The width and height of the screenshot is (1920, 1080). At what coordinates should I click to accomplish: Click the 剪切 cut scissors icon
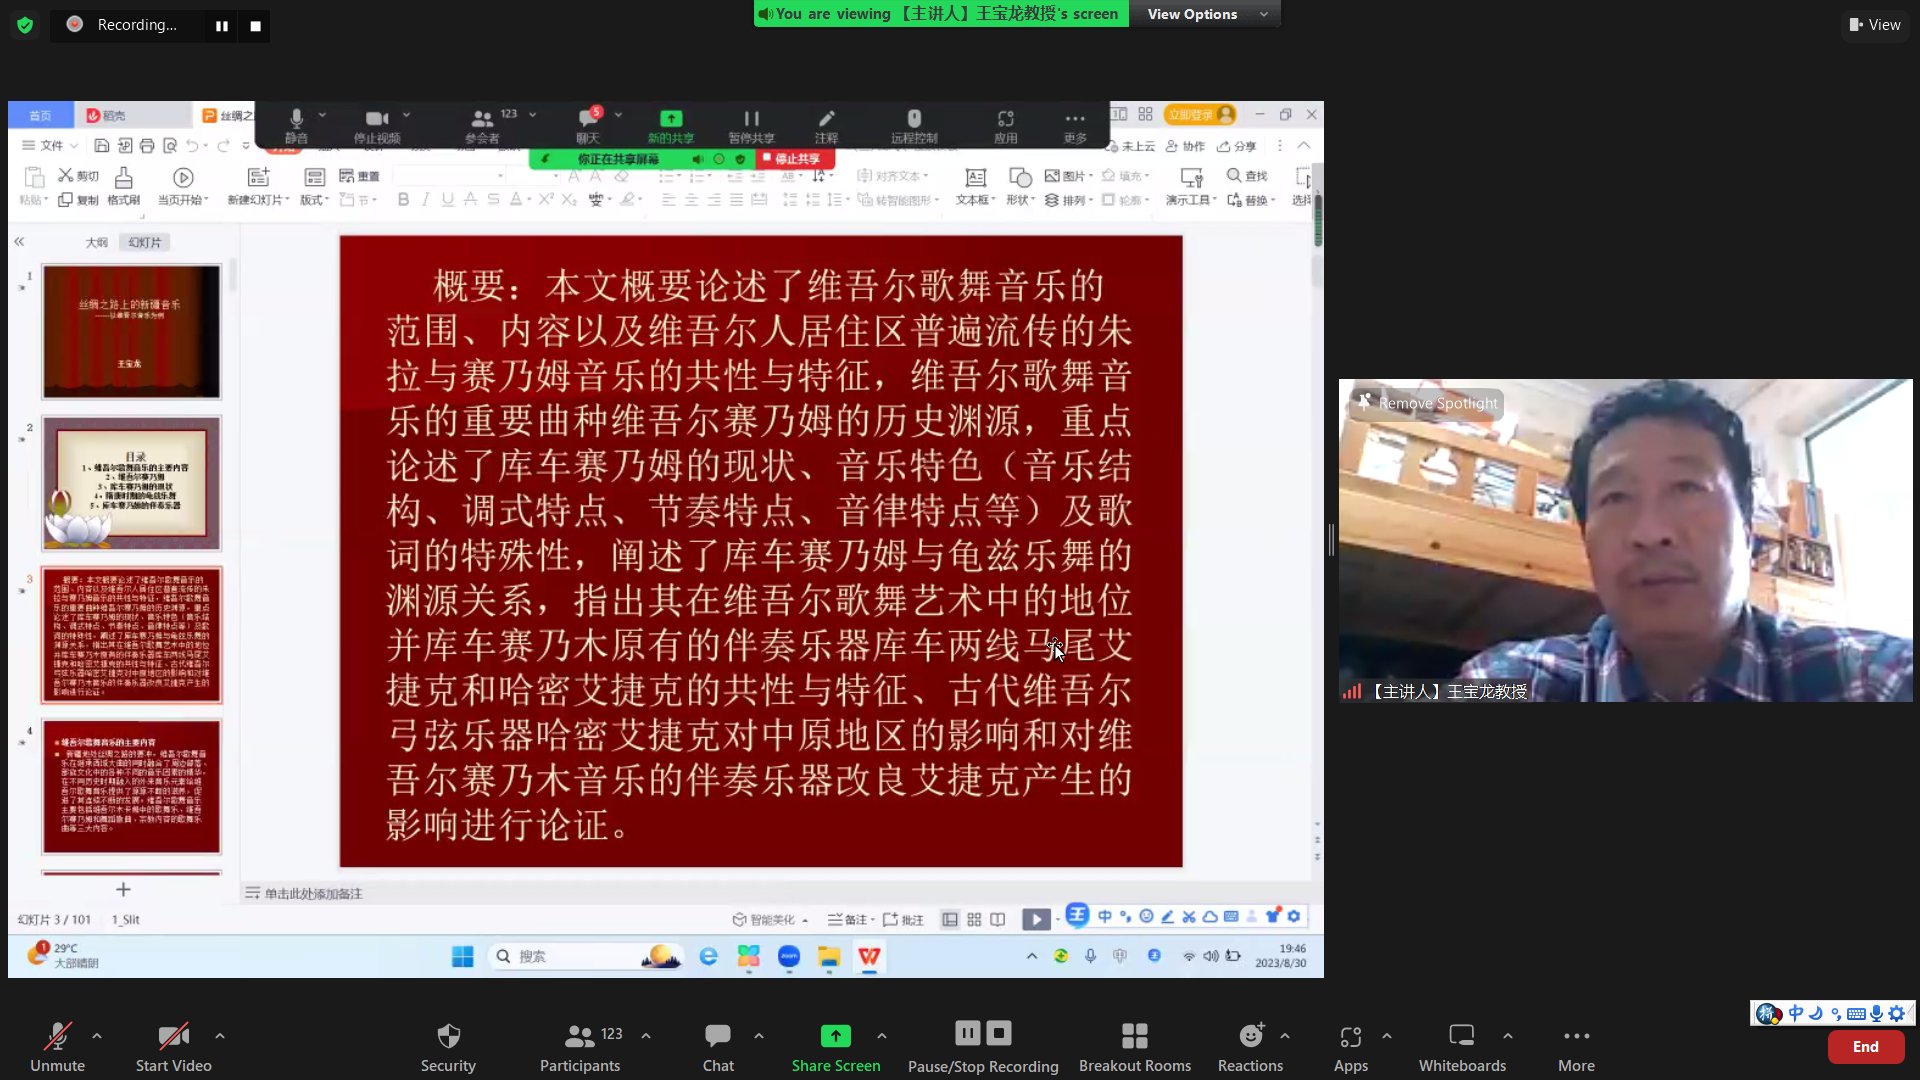click(x=65, y=175)
